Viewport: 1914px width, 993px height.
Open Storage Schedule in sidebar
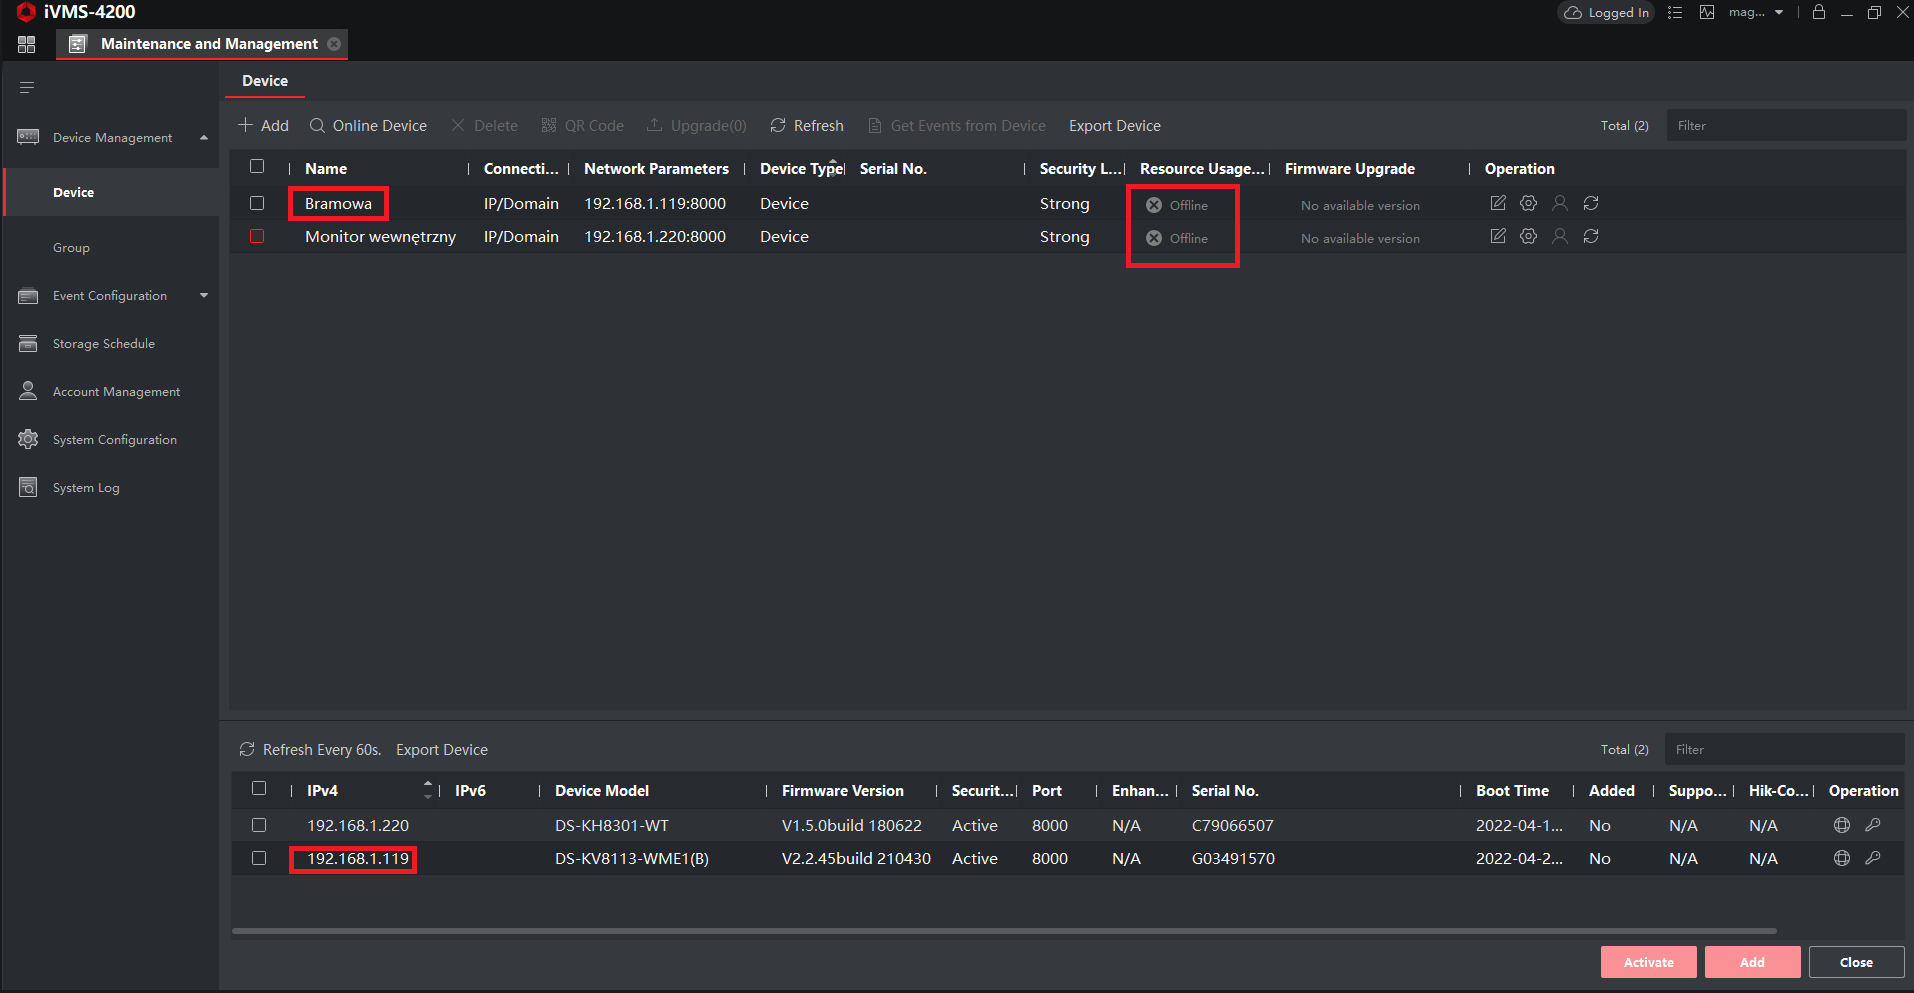point(104,344)
